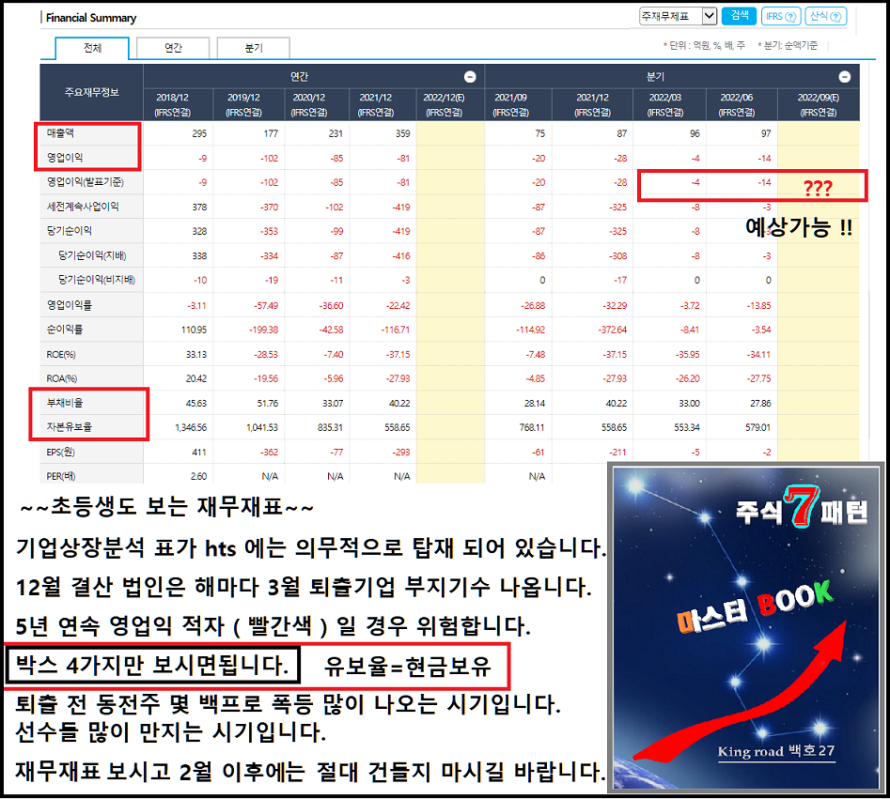Select the 매출액 revenue row label

62,133
